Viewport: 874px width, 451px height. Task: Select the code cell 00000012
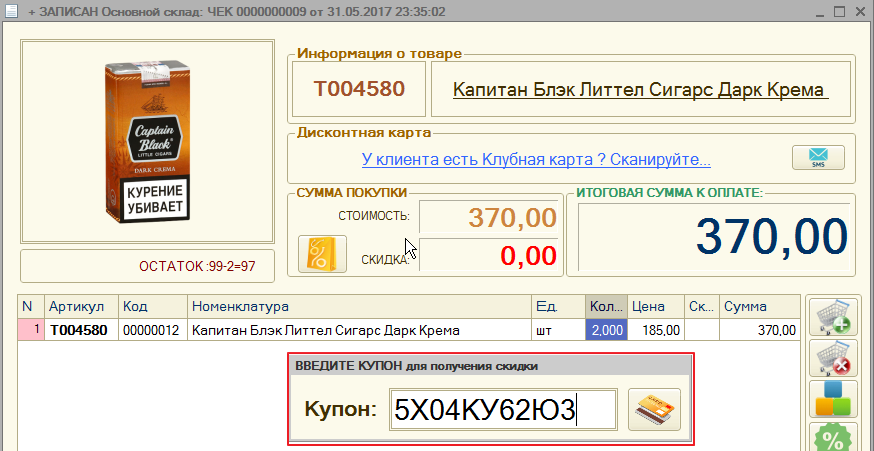coord(153,330)
